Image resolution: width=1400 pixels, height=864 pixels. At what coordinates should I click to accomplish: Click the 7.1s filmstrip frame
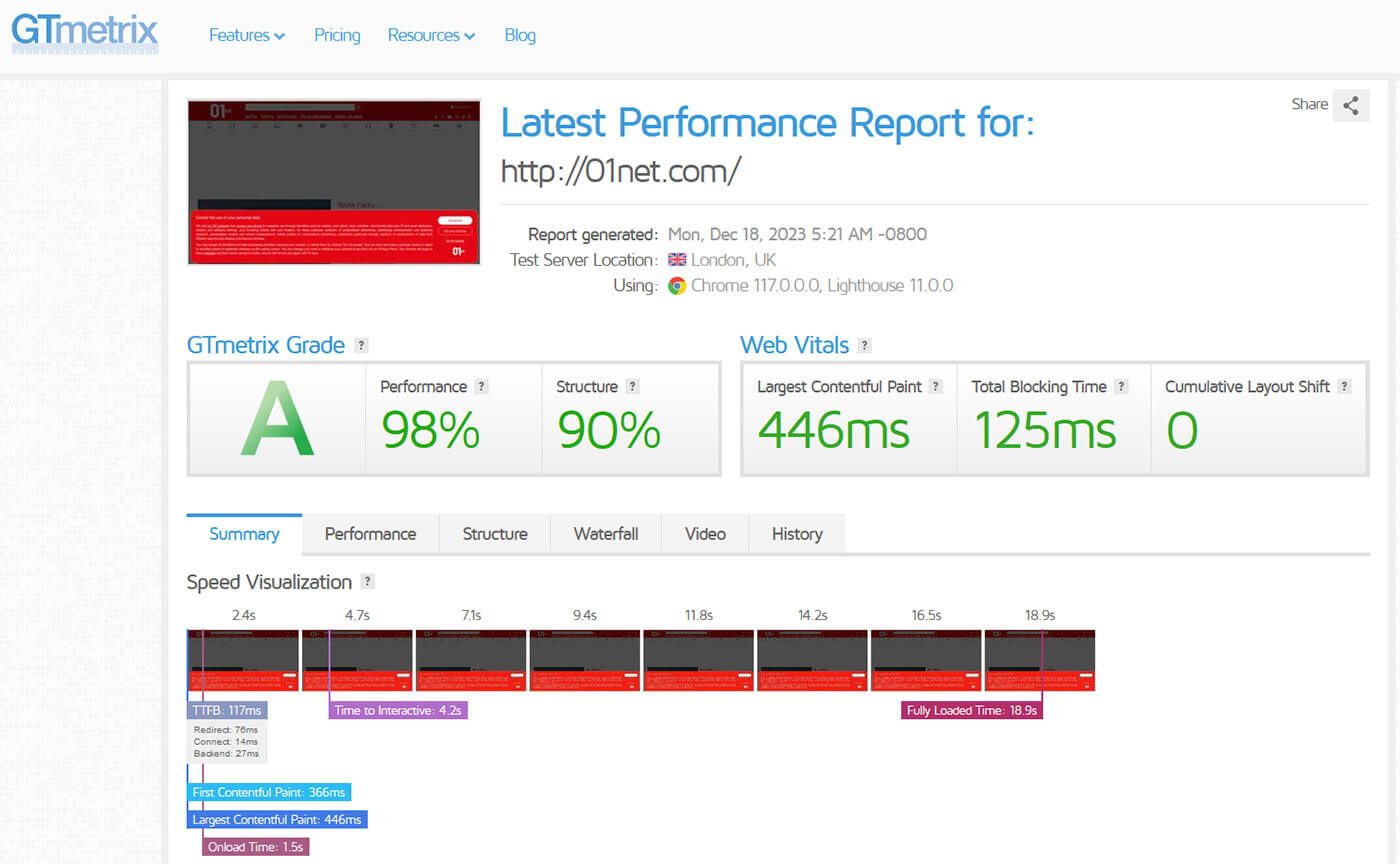coord(471,660)
